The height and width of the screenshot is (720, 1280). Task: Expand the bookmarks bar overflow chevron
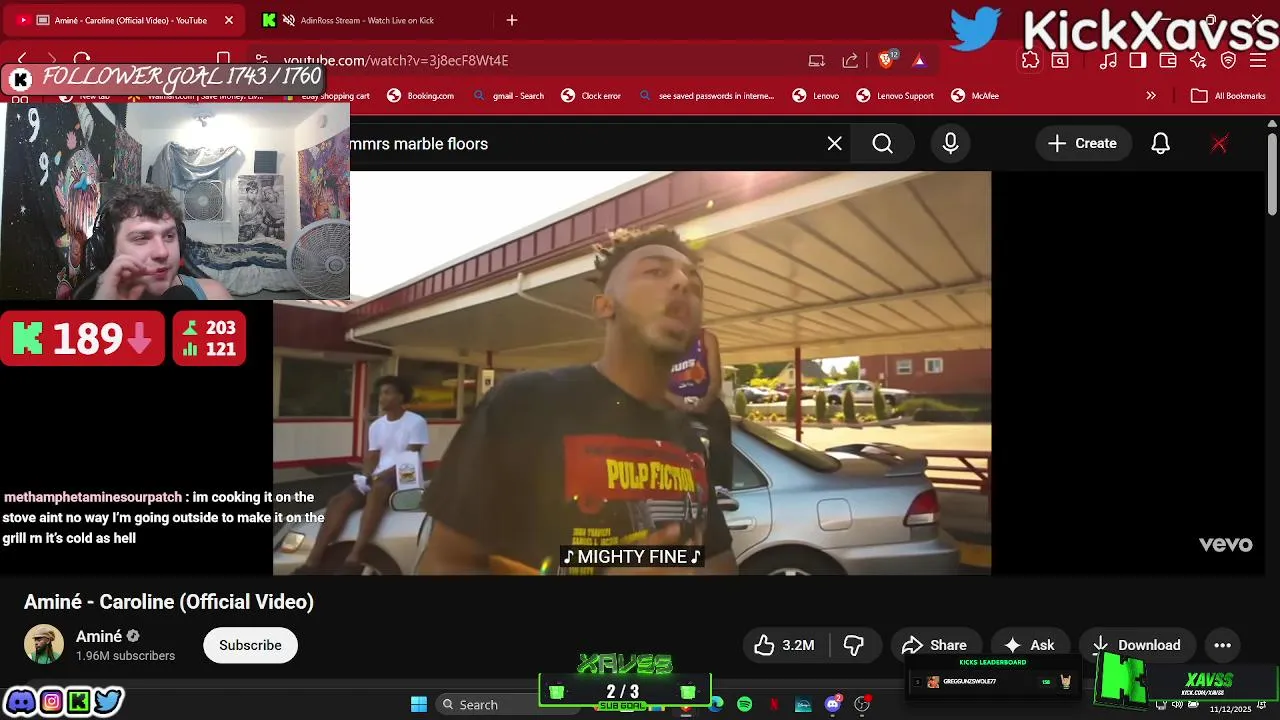pos(1151,96)
